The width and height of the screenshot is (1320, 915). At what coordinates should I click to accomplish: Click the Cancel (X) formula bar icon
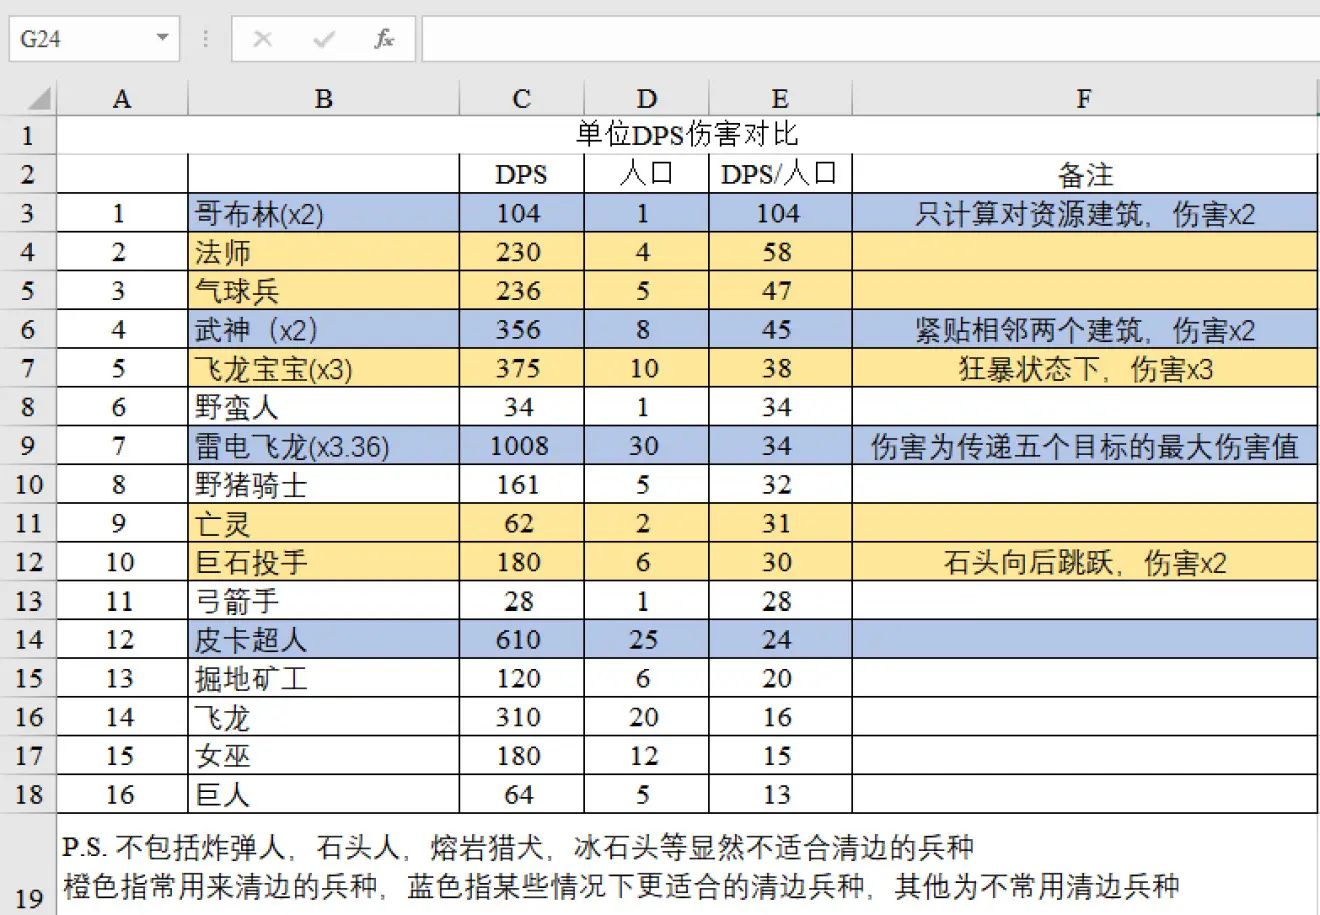coord(263,39)
